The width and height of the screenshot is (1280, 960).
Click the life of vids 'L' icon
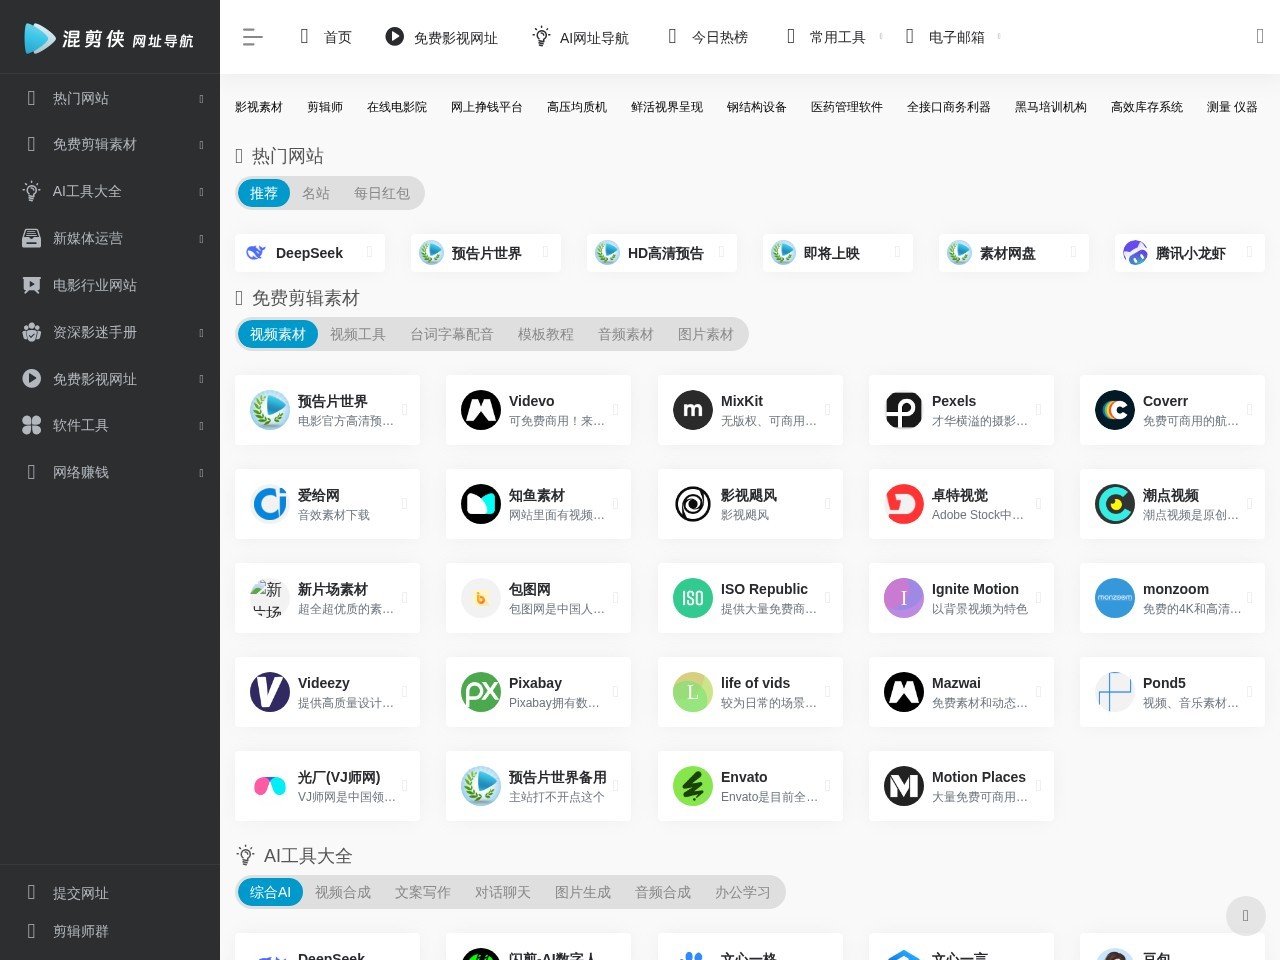[x=693, y=692]
